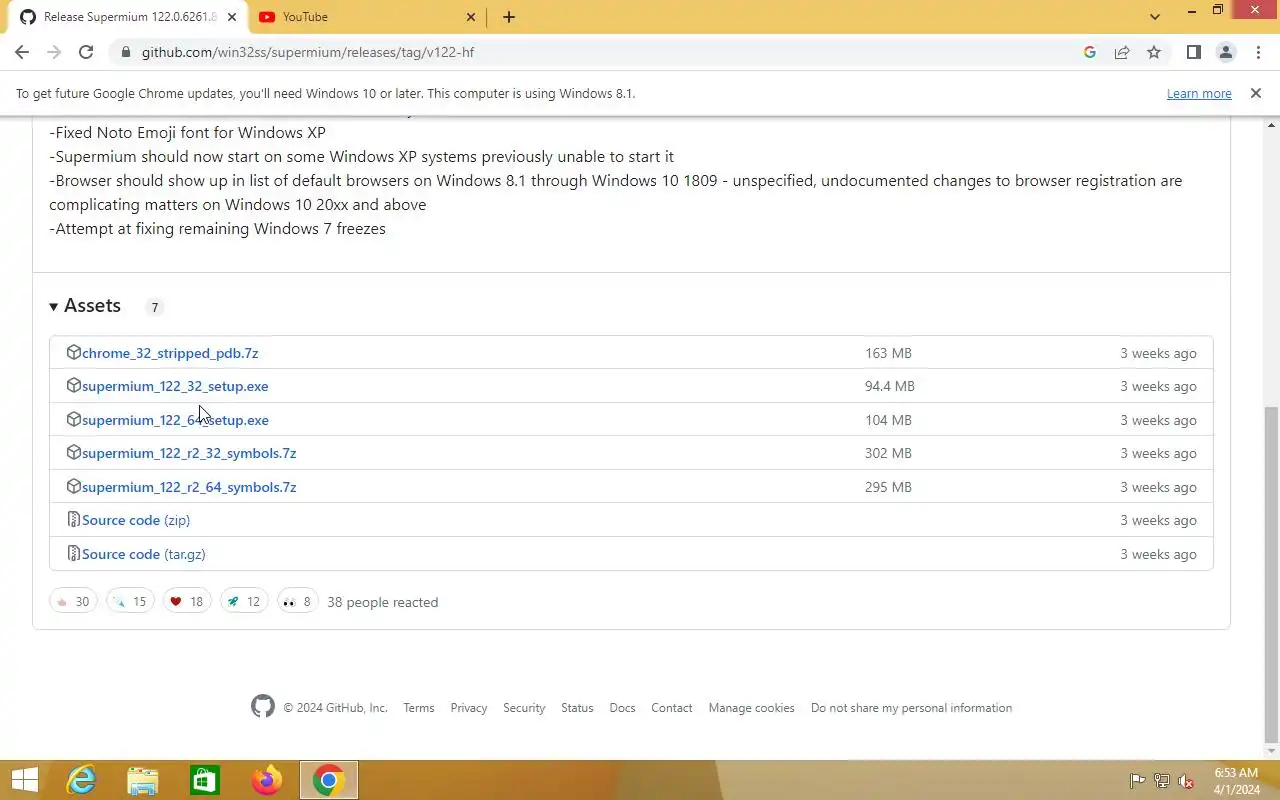Download Source code (zip)
The width and height of the screenshot is (1280, 800).
(x=136, y=520)
